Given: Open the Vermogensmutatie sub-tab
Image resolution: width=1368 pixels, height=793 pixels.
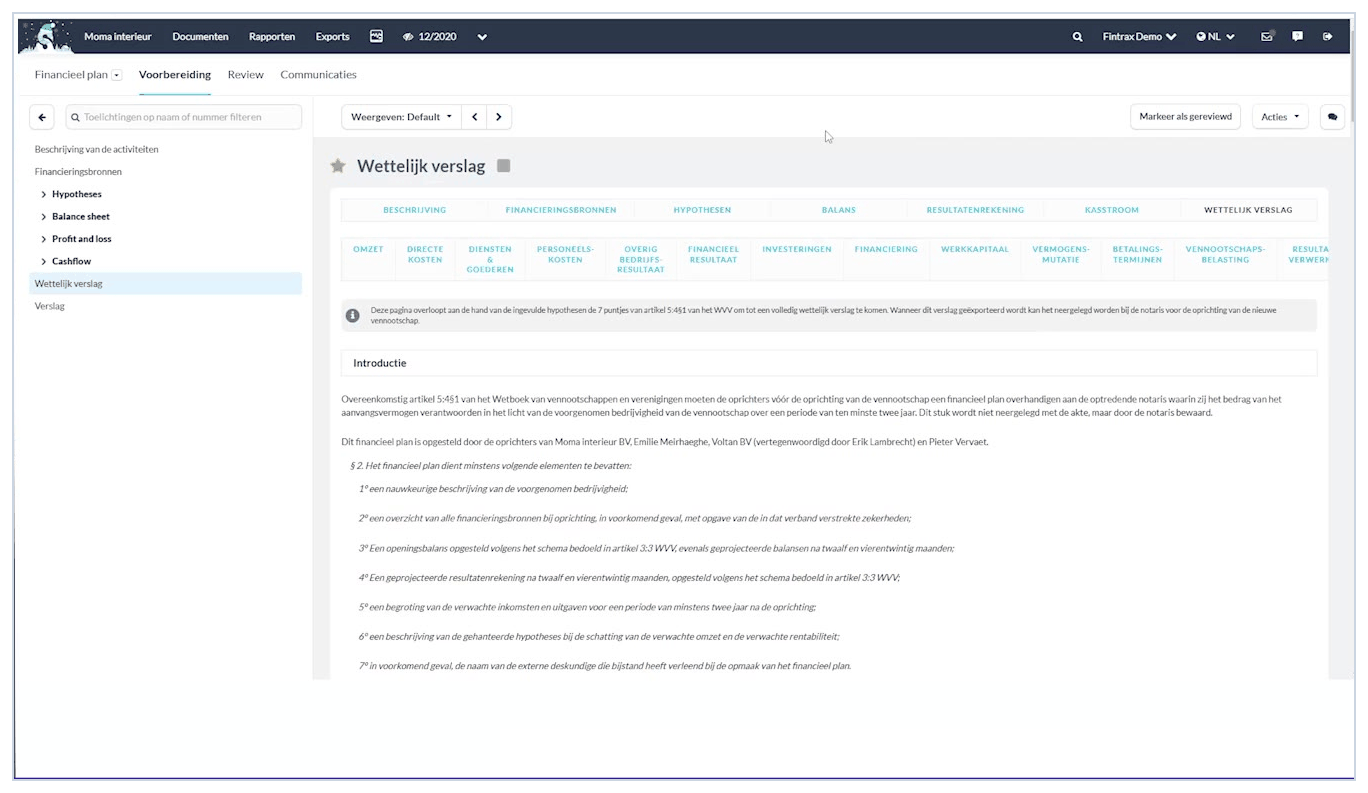Looking at the screenshot, I should (x=1061, y=254).
